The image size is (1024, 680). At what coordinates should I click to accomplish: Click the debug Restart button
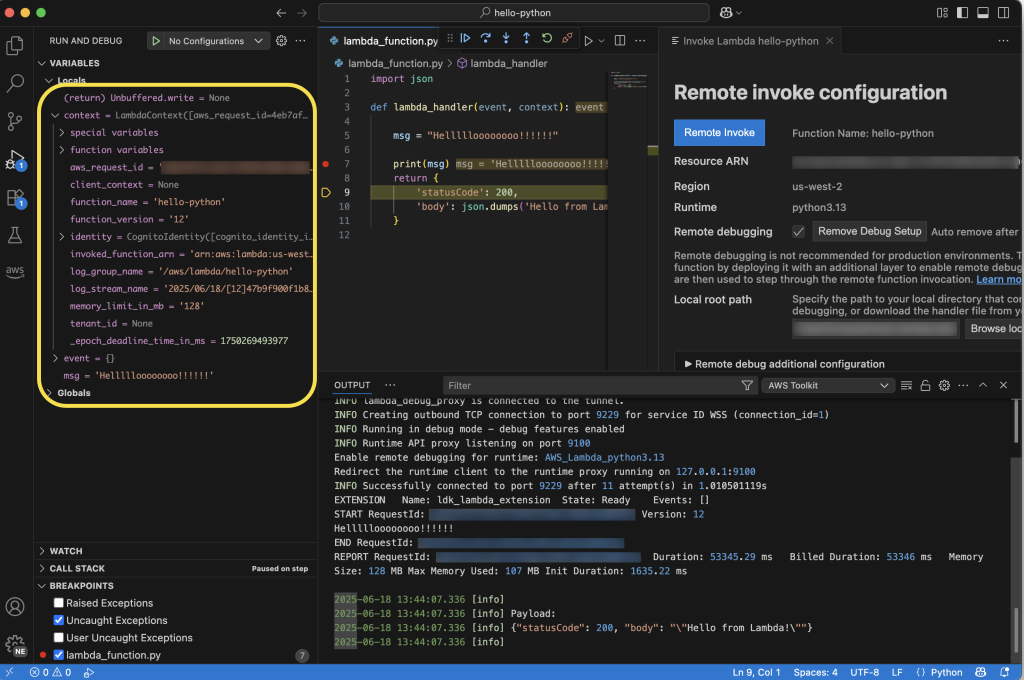point(547,39)
